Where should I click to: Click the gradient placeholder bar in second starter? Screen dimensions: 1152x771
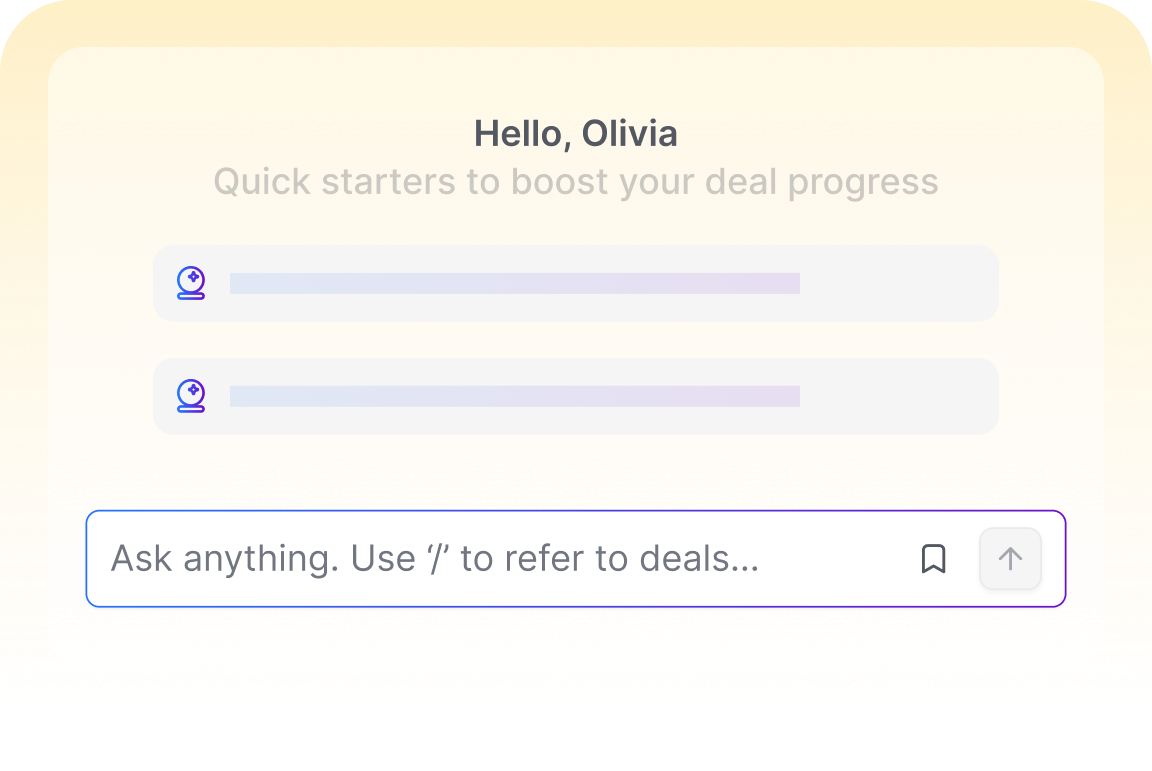pyautogui.click(x=514, y=396)
